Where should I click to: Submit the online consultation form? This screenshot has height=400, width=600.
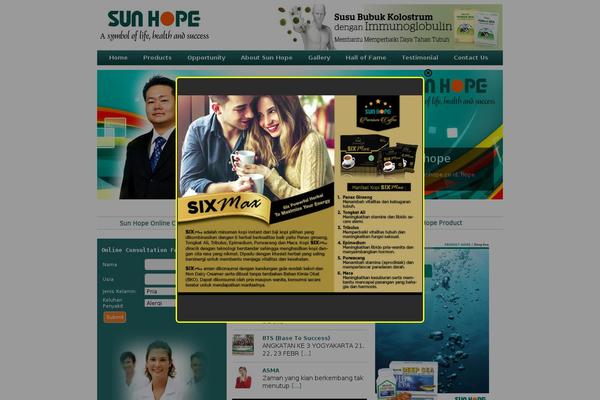[114, 317]
